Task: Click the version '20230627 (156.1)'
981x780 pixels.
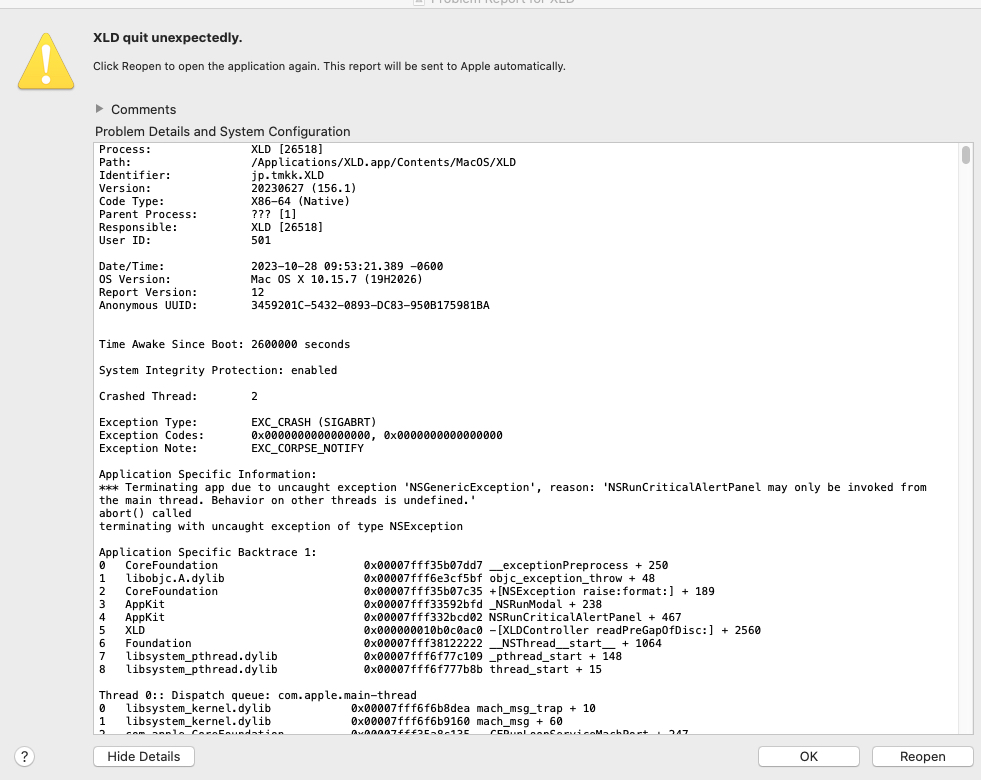Action: (303, 188)
